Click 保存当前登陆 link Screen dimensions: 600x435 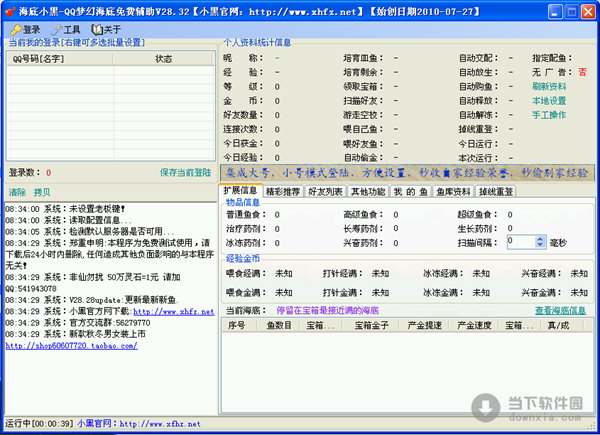click(x=186, y=173)
